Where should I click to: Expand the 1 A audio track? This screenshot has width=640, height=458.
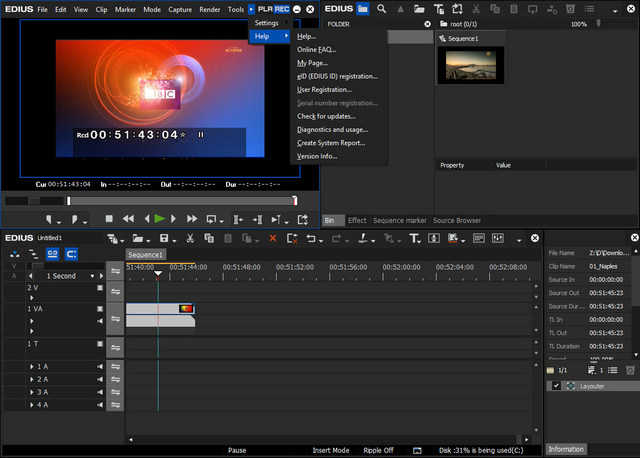[31, 367]
